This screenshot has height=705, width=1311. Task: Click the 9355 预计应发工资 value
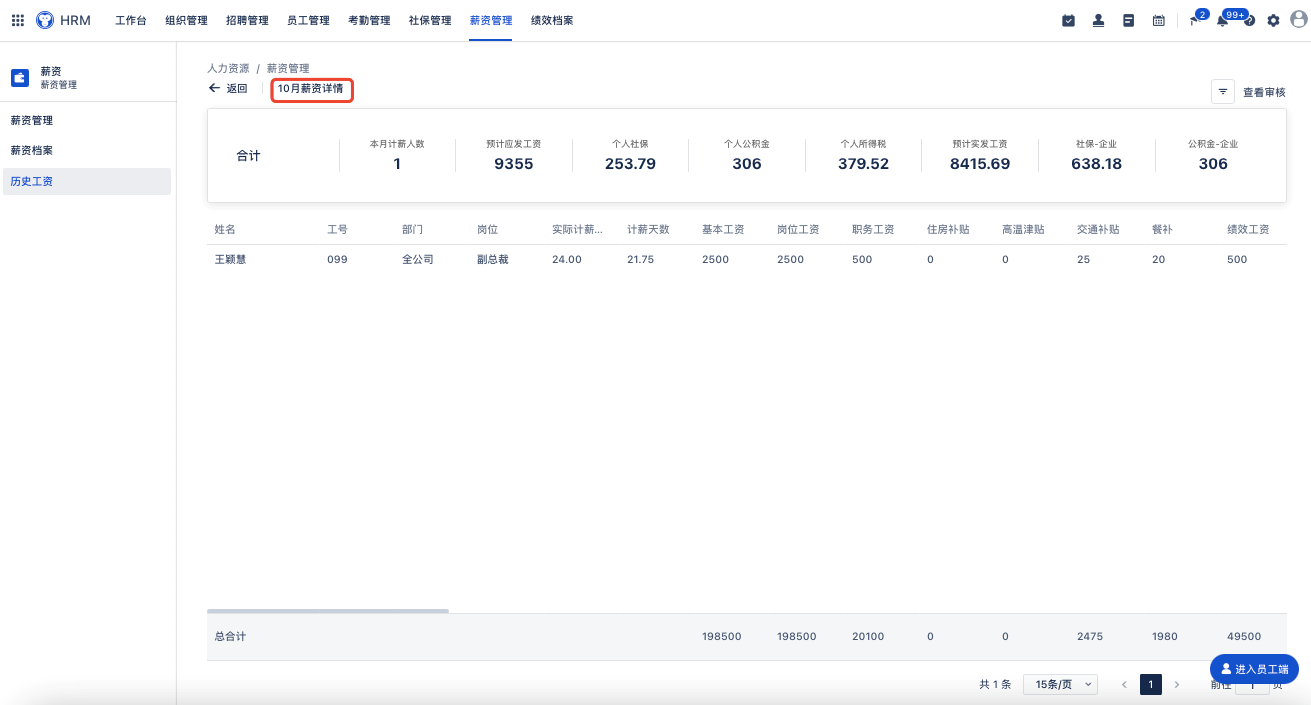[x=514, y=164]
